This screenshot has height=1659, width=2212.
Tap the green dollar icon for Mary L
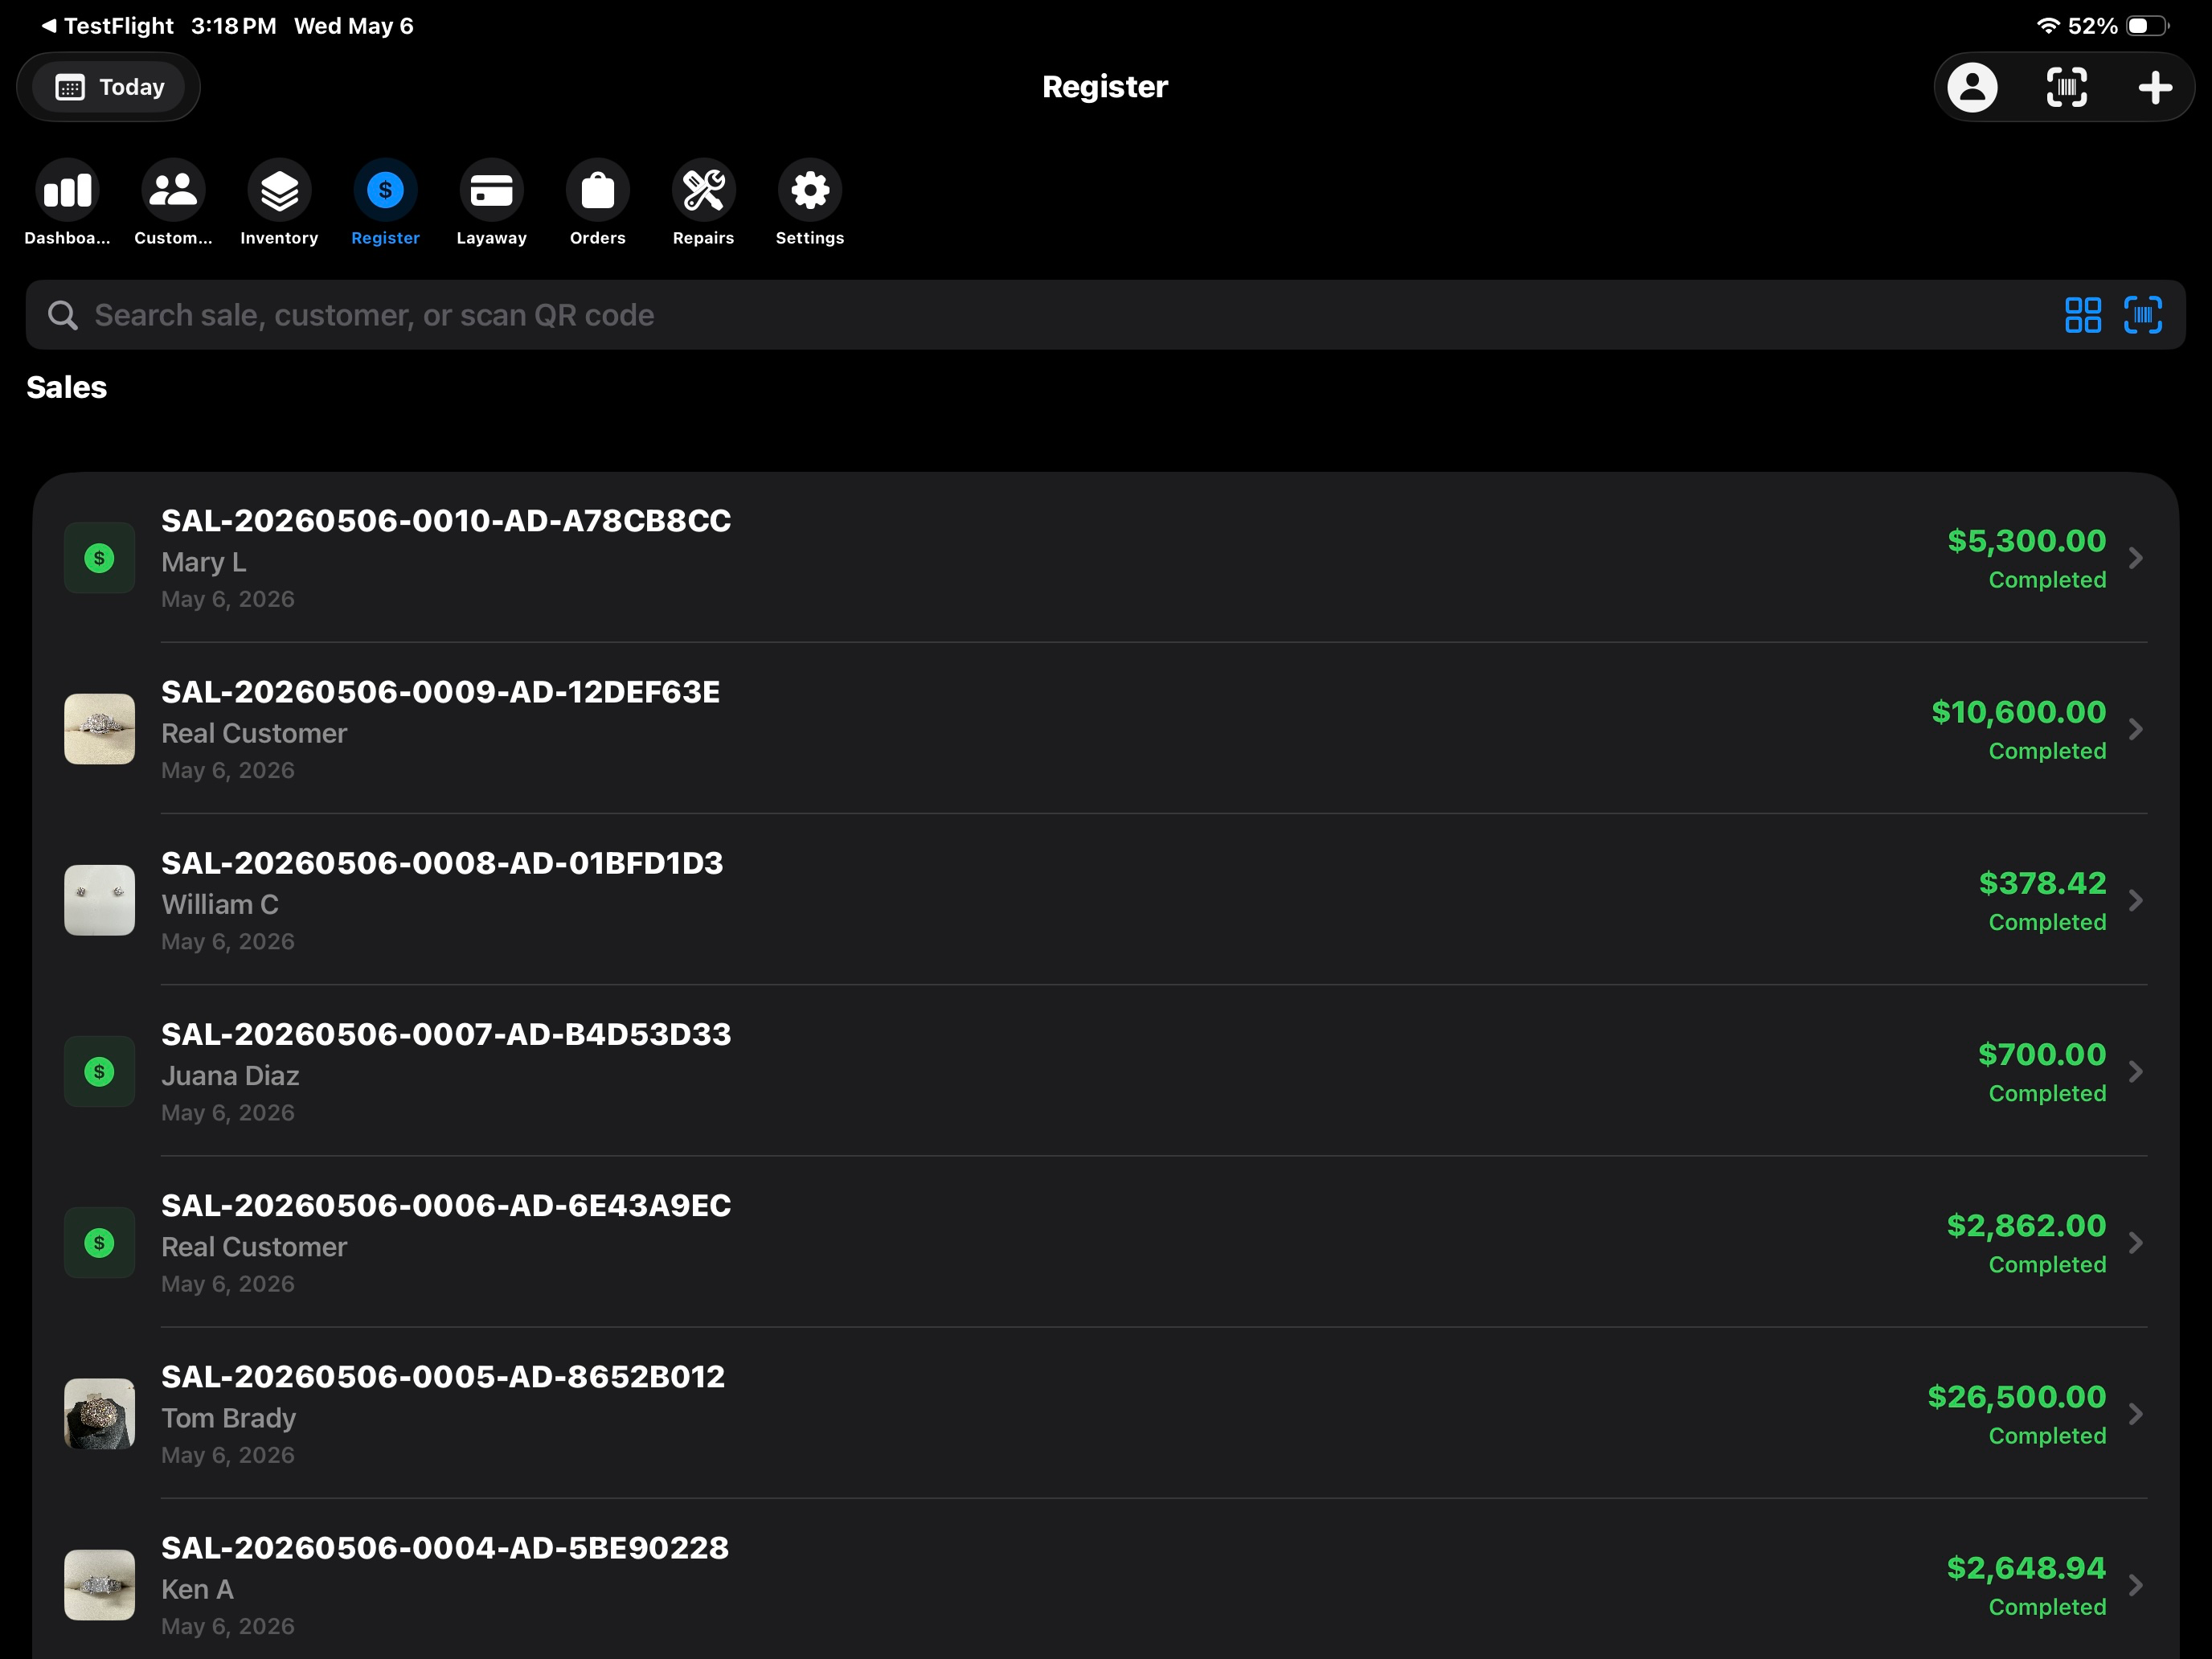pos(99,558)
